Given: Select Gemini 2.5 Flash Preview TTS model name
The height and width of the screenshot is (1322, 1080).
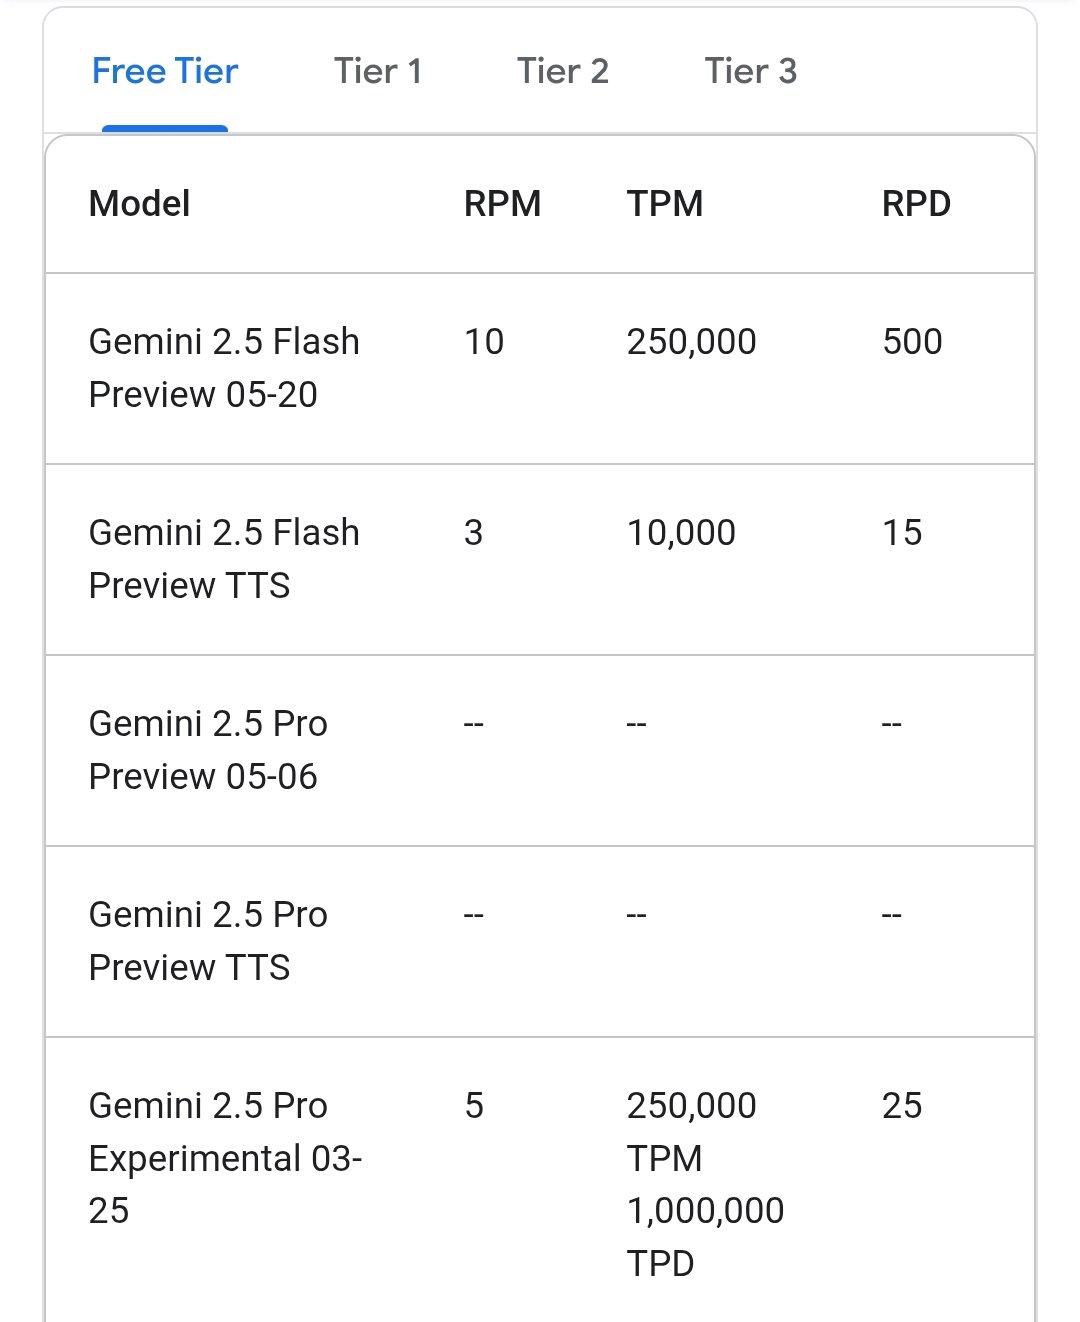Looking at the screenshot, I should click(x=223, y=559).
